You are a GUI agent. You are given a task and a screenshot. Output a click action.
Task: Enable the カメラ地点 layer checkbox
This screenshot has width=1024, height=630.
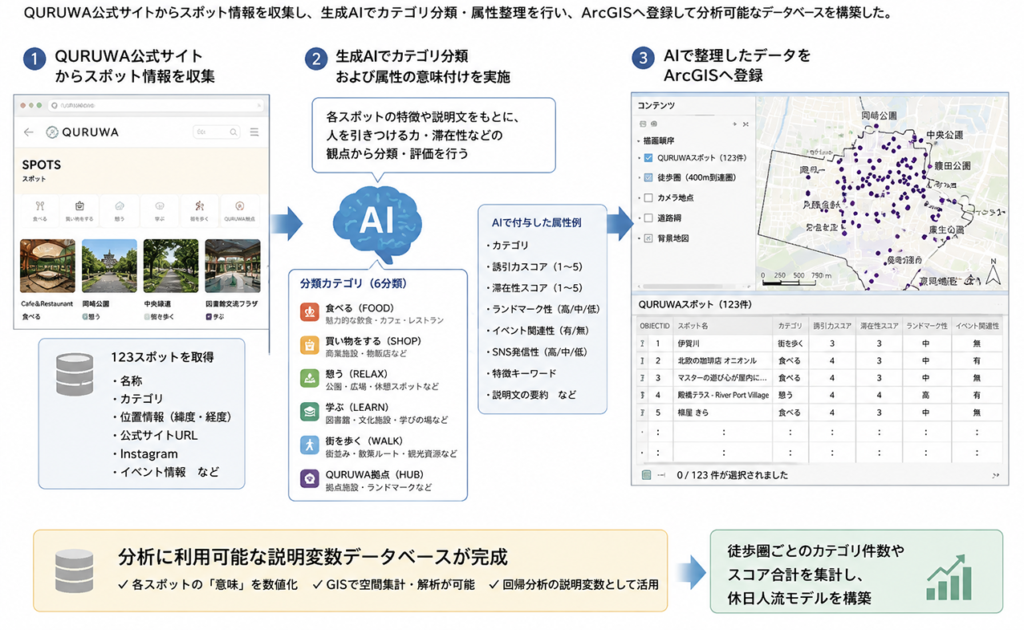(648, 197)
